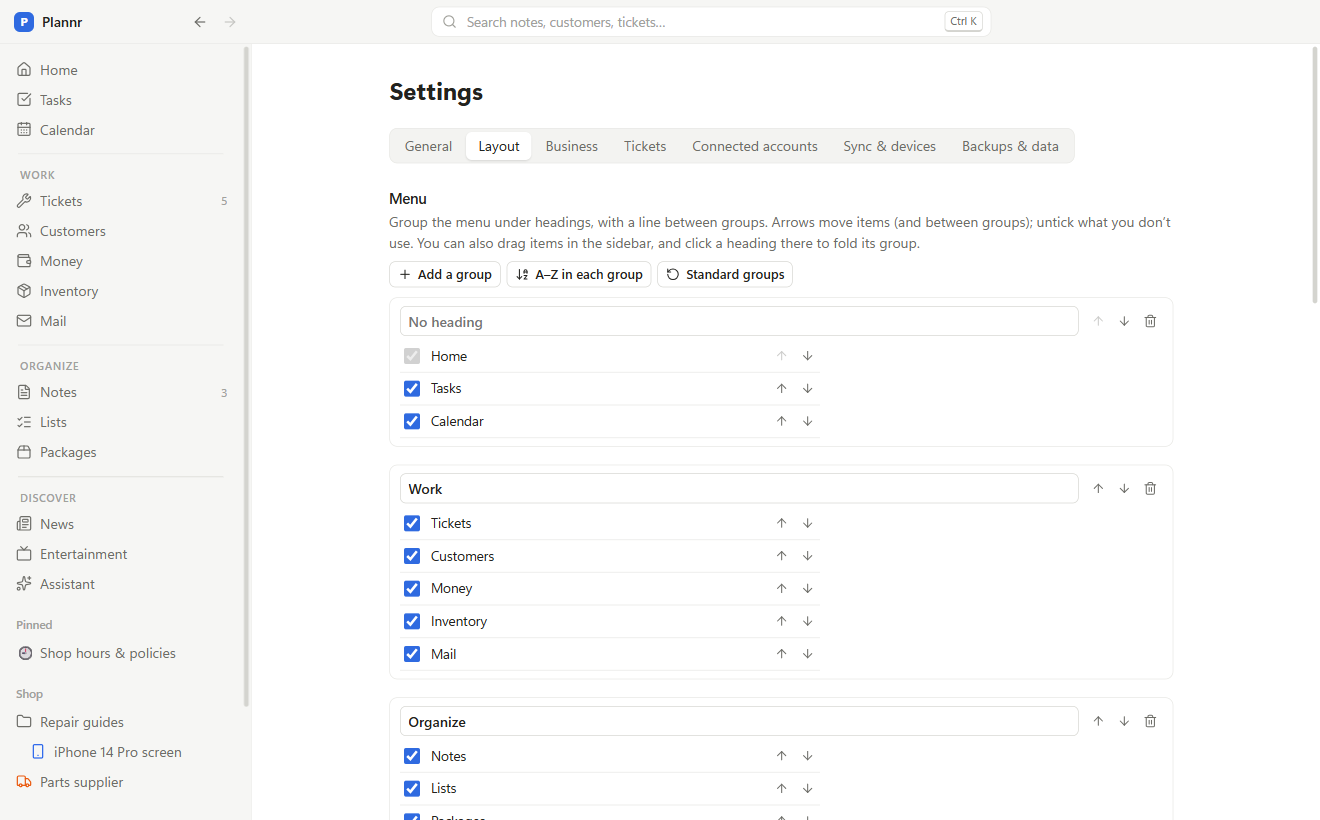Viewport: 1320px width, 820px height.
Task: Move the Tasks item up
Action: (782, 388)
